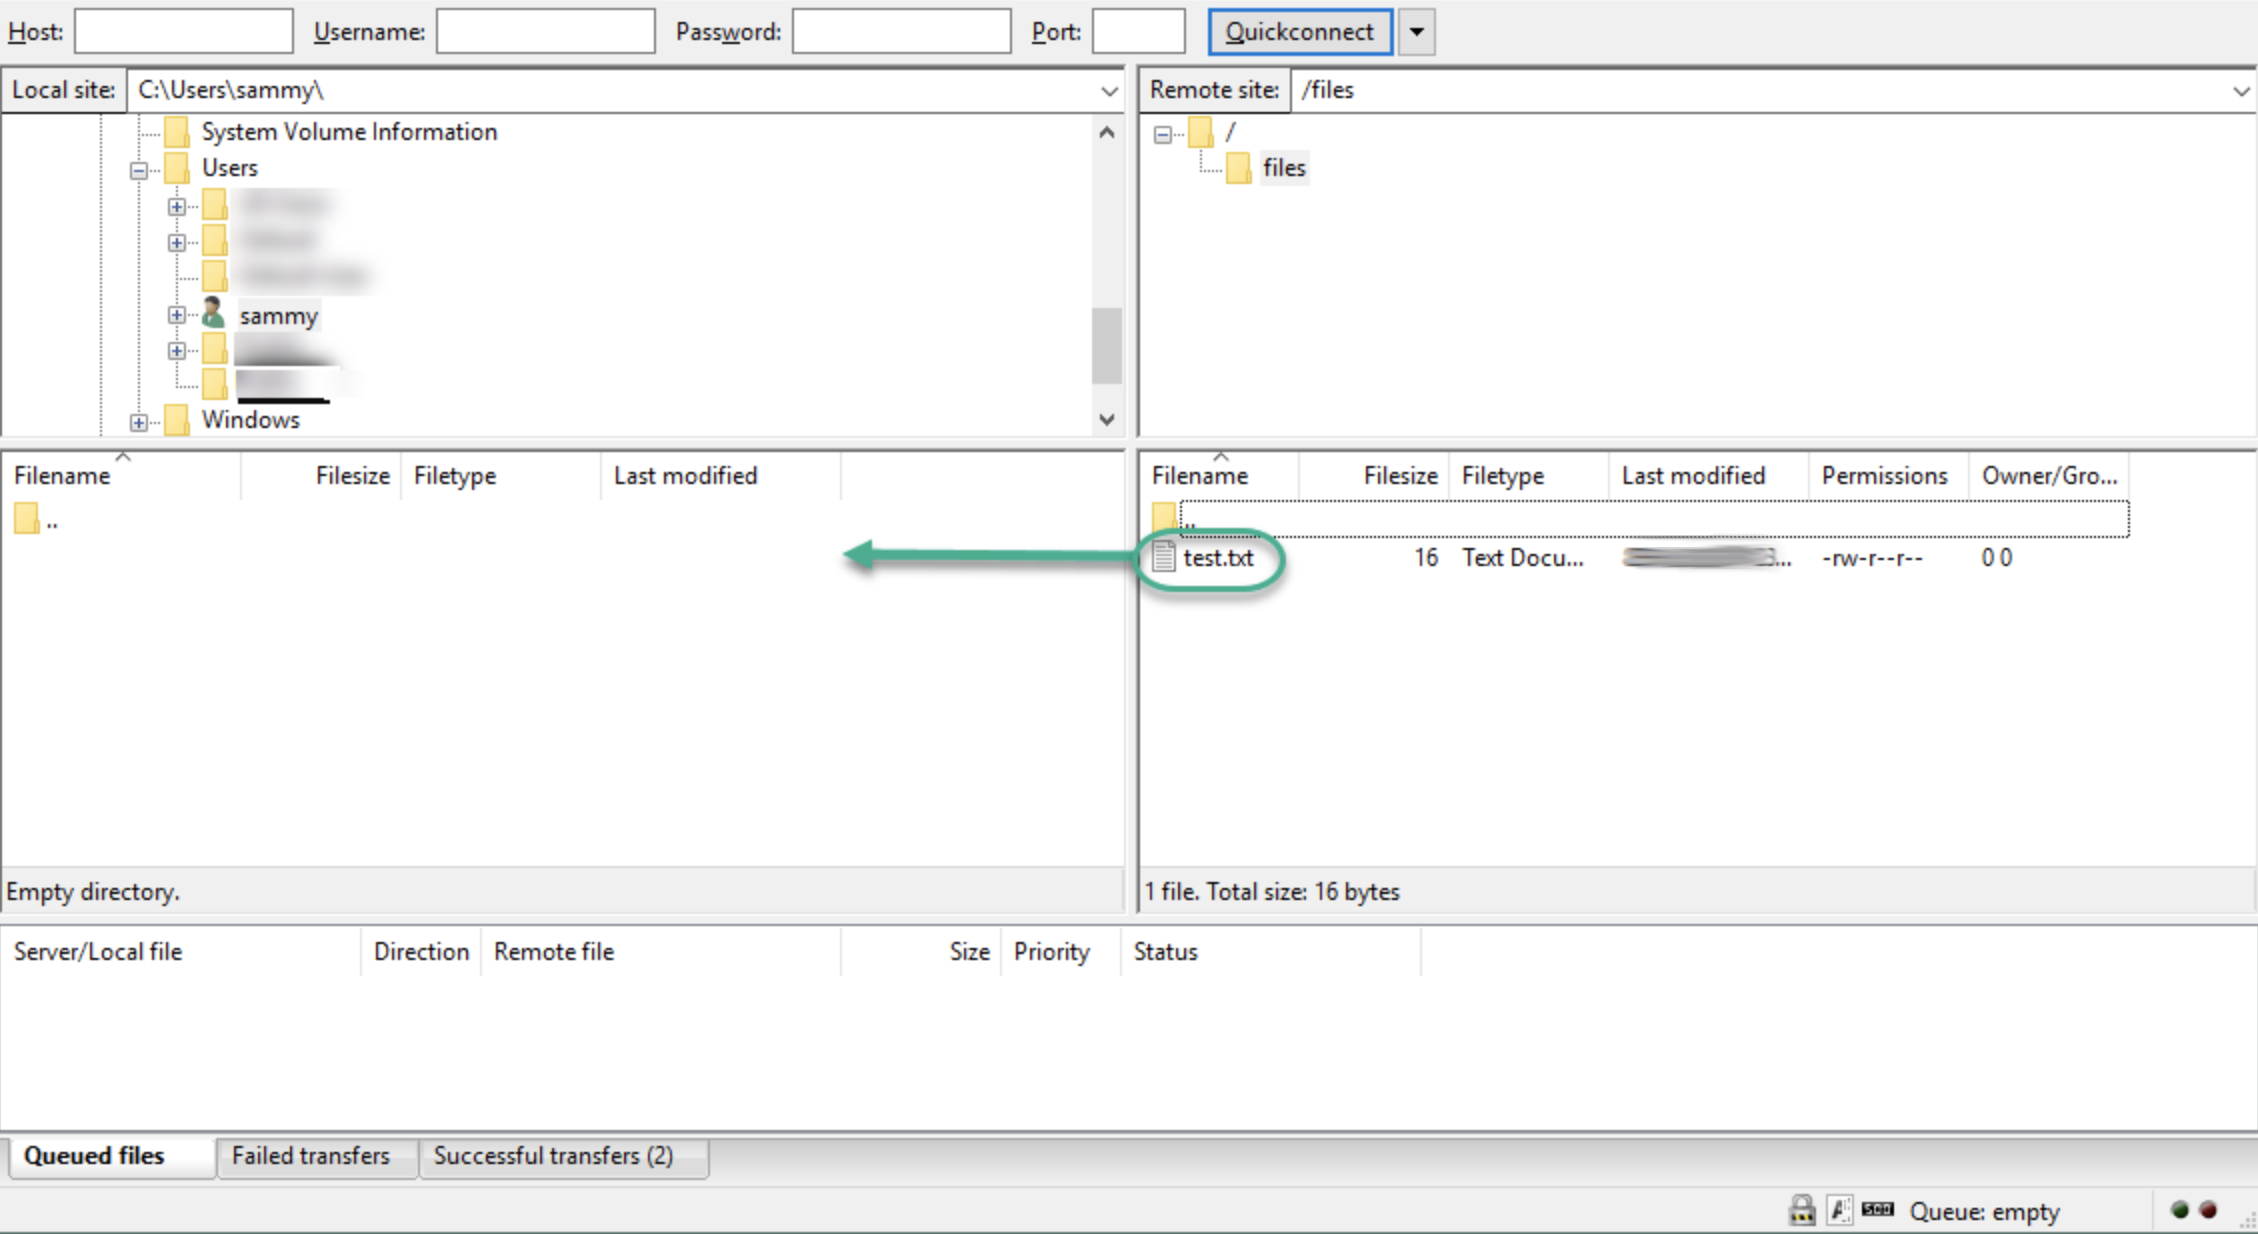
Task: Click the Size queue column header
Action: pyautogui.click(x=921, y=951)
